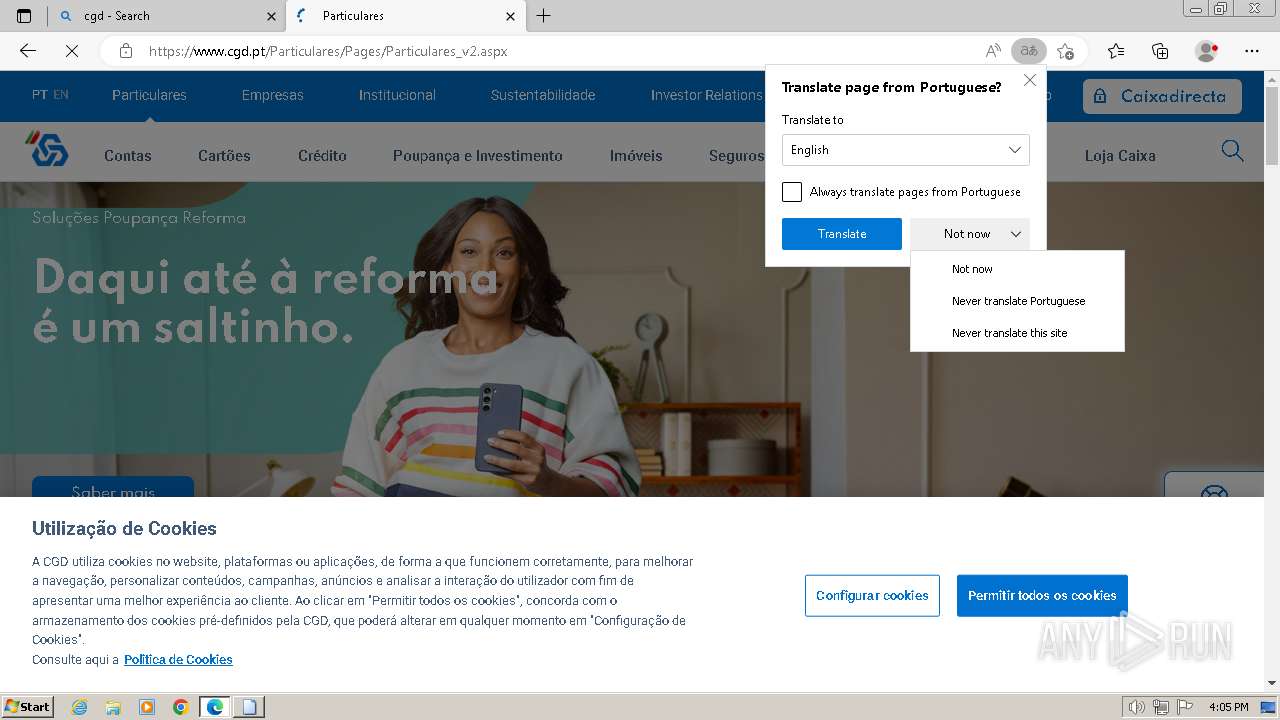Add this page to favorites star icon
1280x720 pixels.
[x=1065, y=51]
